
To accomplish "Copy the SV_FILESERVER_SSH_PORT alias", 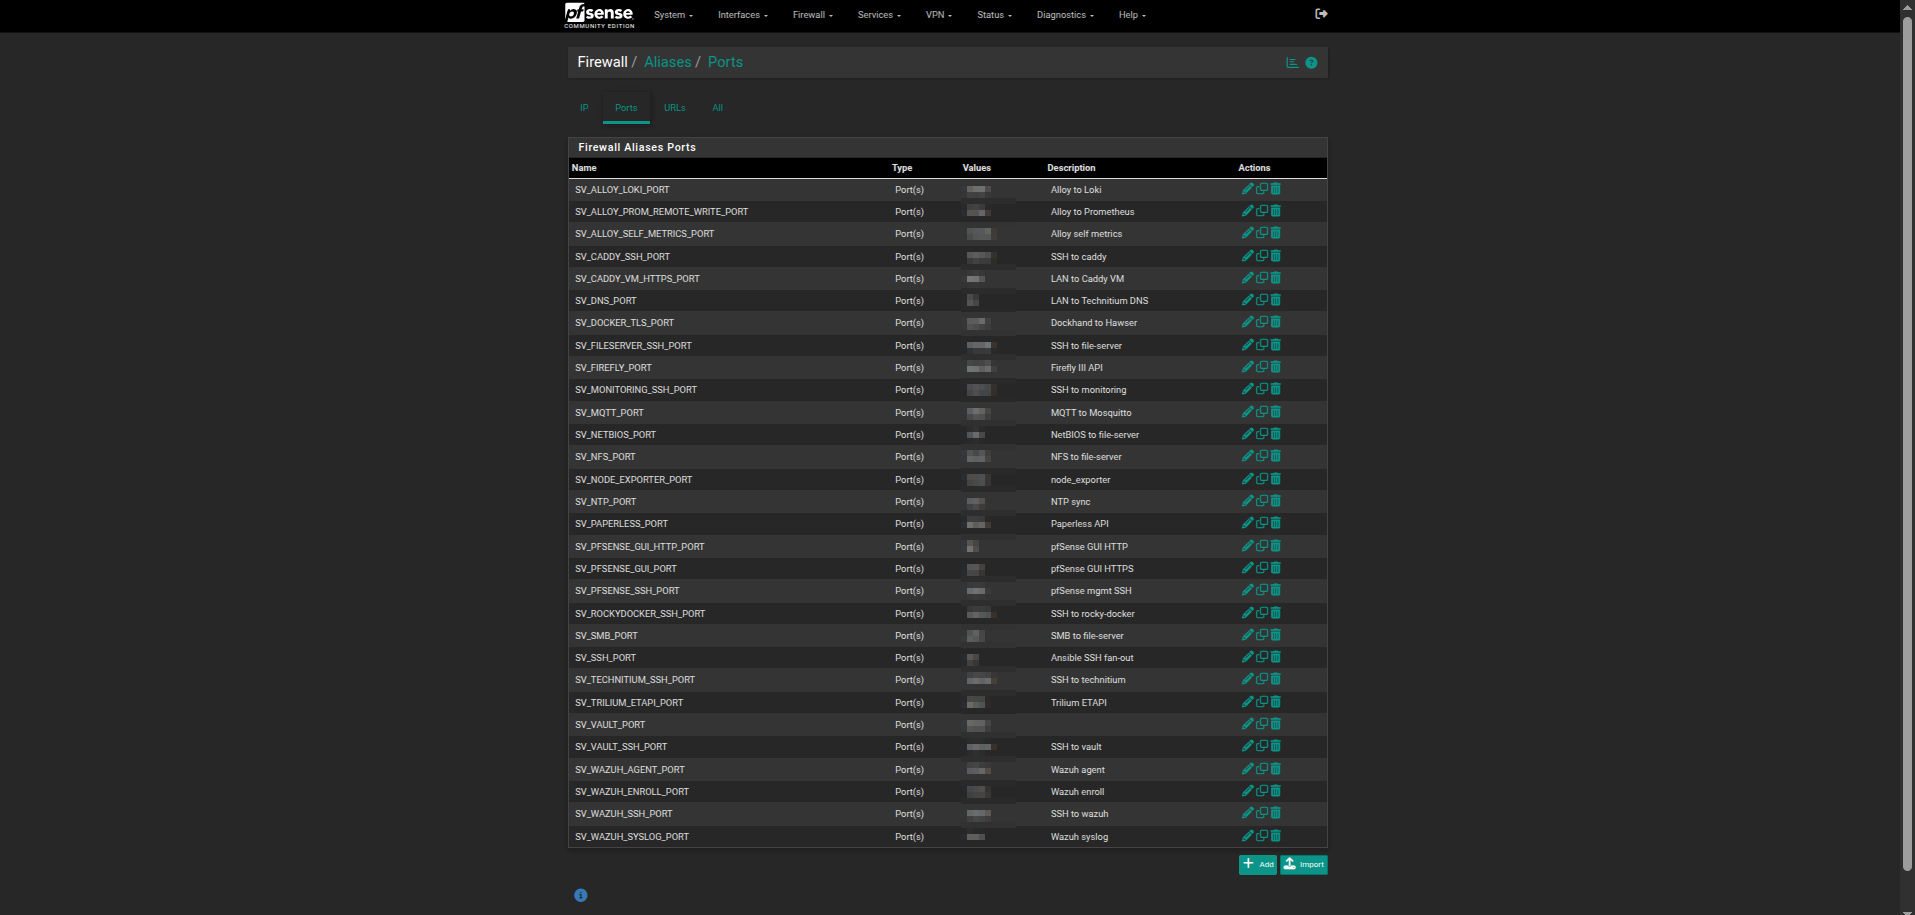I will (1262, 345).
